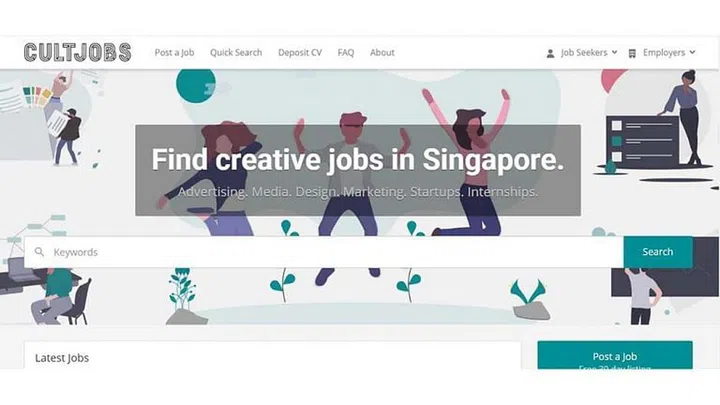Expand the Employers dropdown chevron

coord(692,52)
